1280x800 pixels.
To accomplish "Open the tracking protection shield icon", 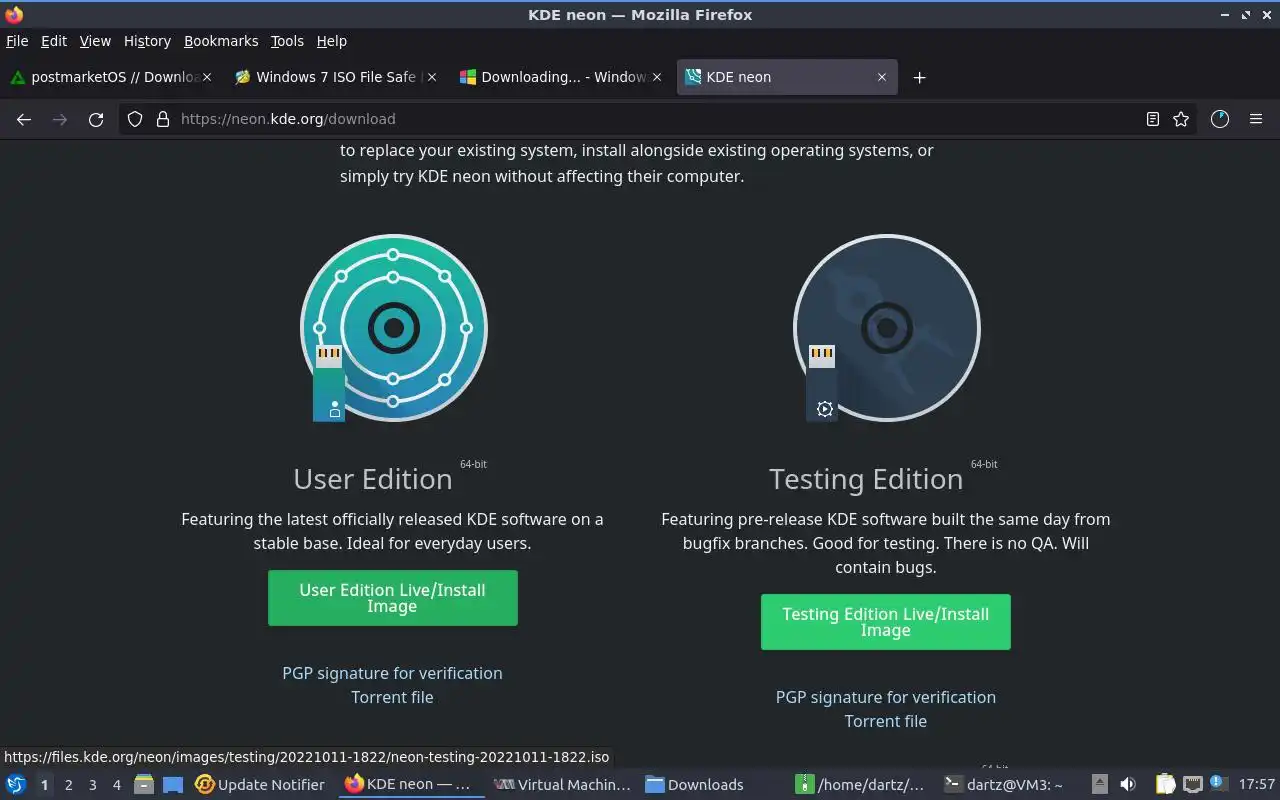I will pos(135,119).
